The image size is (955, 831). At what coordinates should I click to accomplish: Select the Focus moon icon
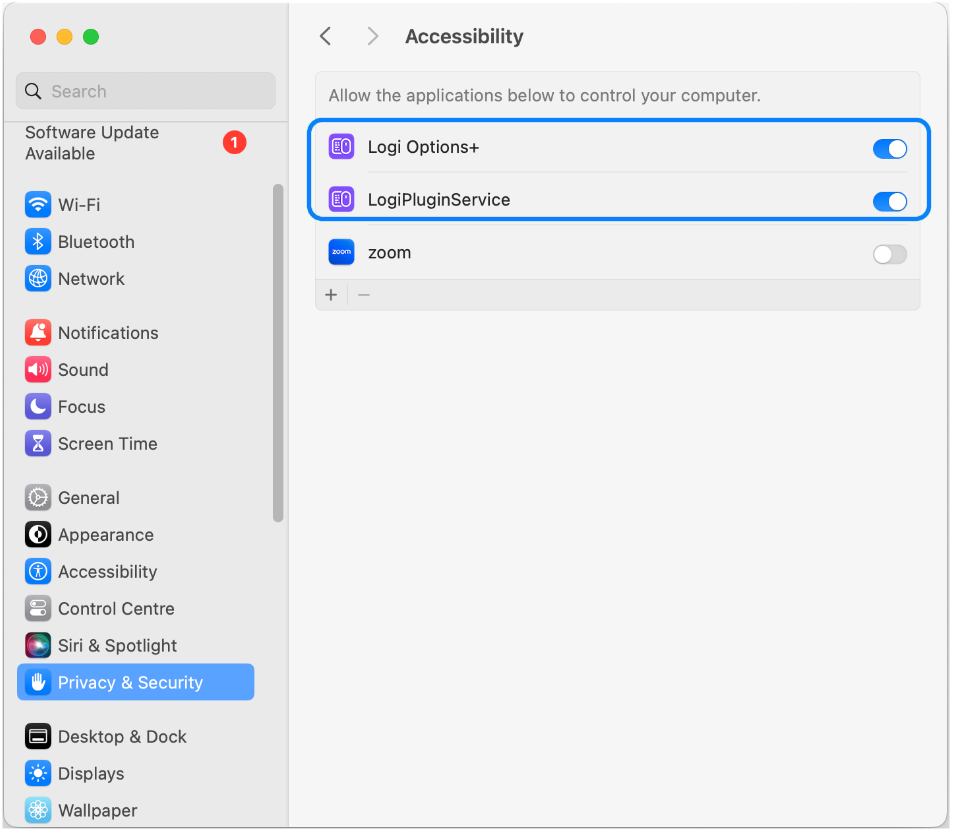coord(38,407)
